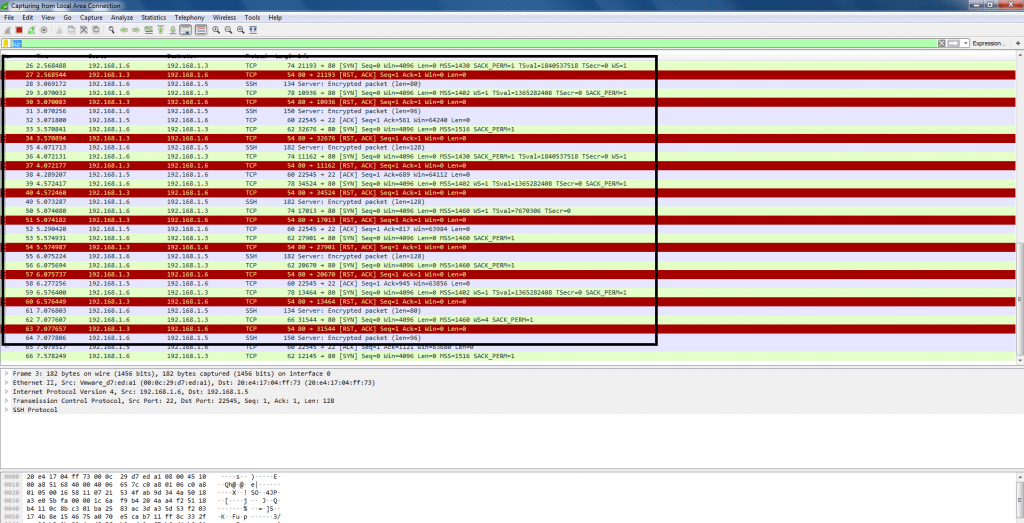Open display filter history dropdown arrow
This screenshot has height=523, width=1024.
(965, 43)
